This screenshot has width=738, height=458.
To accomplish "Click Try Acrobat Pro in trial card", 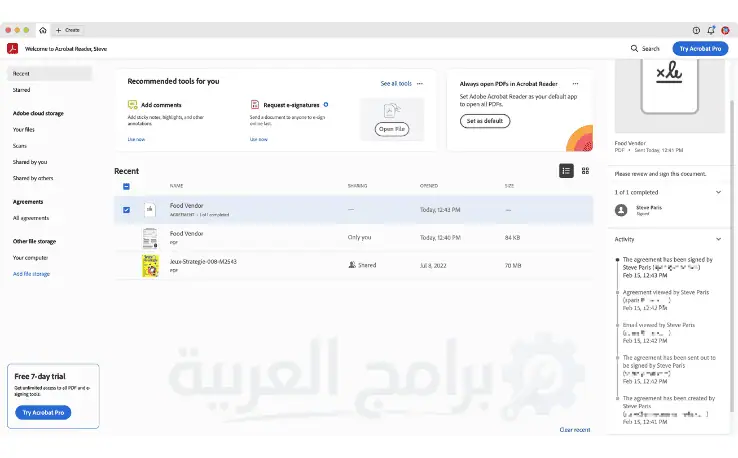I will [43, 412].
